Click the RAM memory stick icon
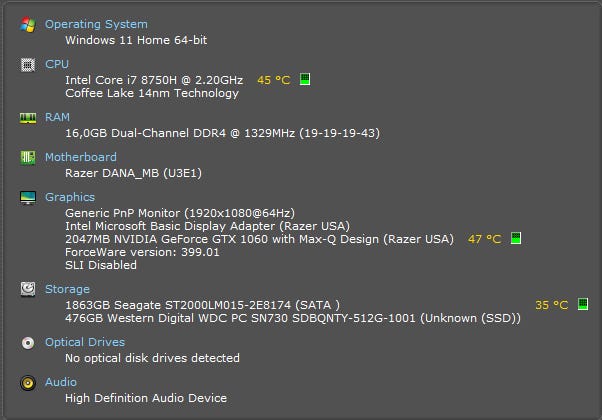Viewport: 602px width, 420px height. point(28,117)
